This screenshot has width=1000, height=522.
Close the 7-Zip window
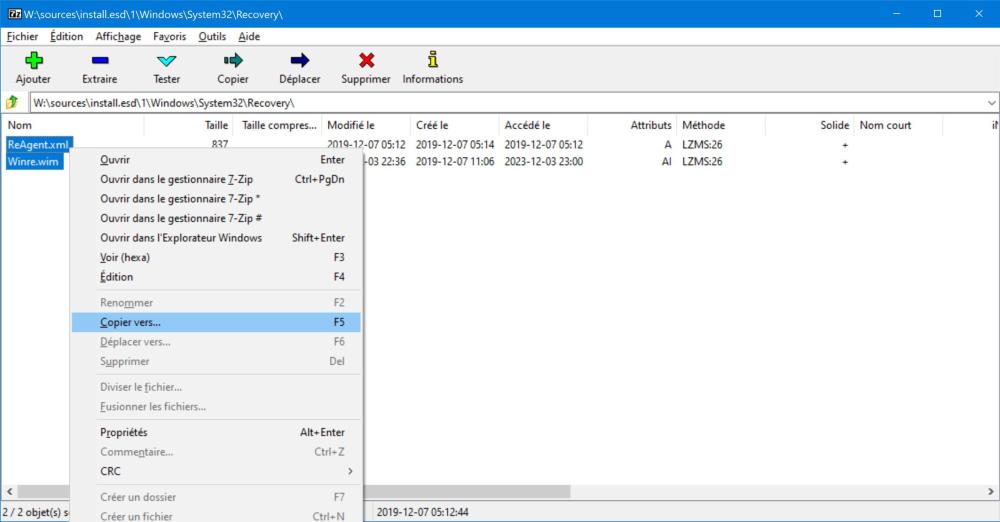pos(979,13)
